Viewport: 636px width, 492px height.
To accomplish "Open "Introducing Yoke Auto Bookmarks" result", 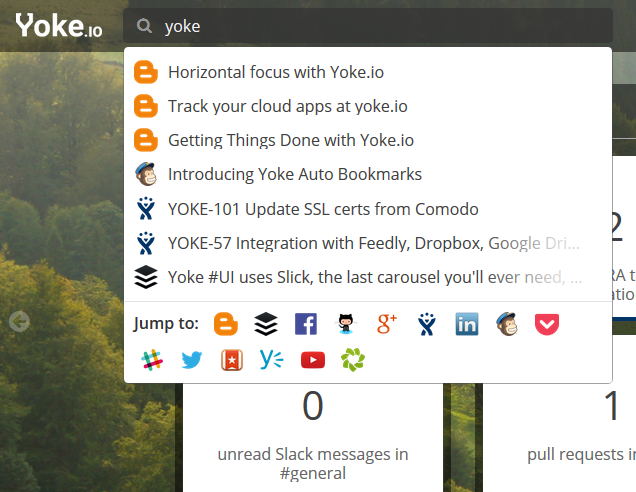I will [294, 174].
